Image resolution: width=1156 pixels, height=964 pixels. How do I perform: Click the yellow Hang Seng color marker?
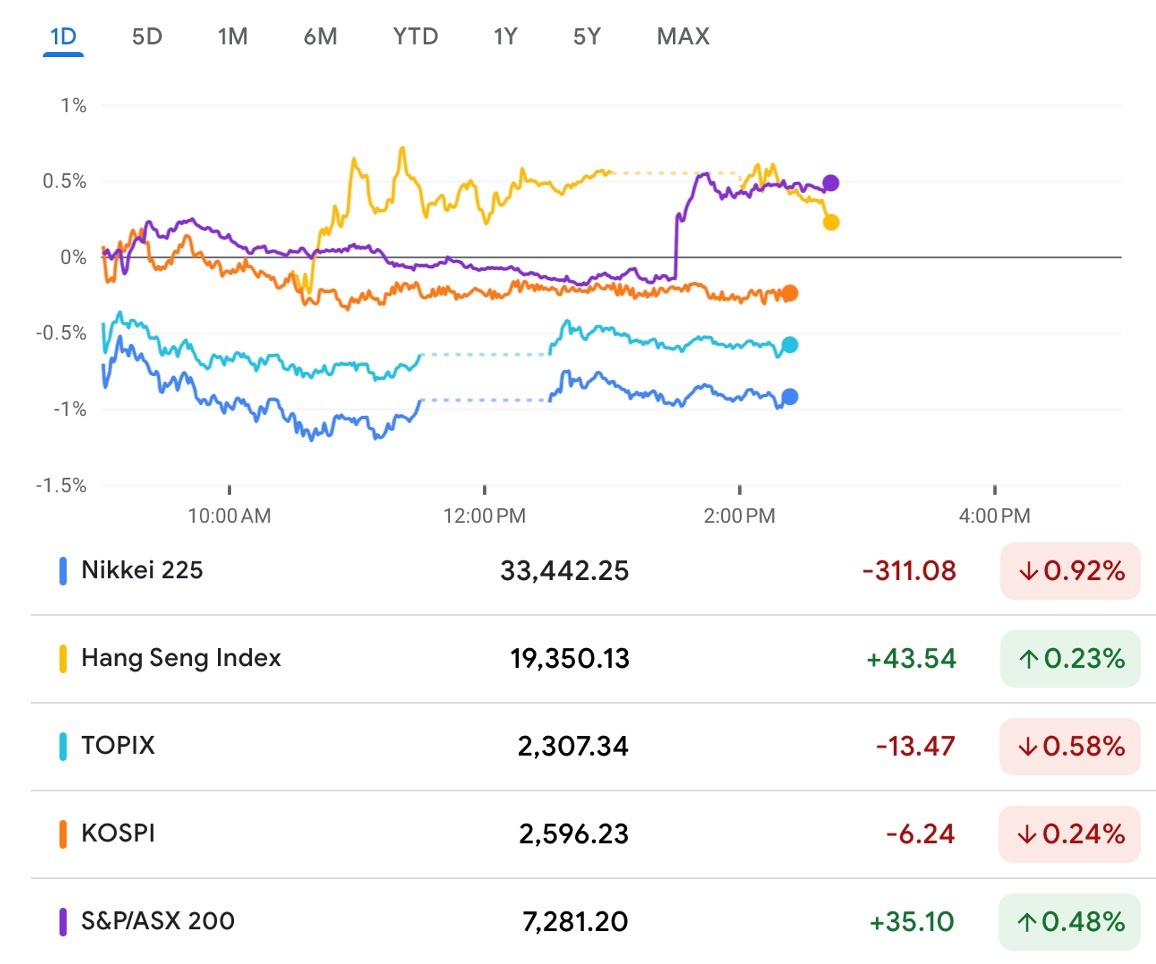pyautogui.click(x=63, y=659)
